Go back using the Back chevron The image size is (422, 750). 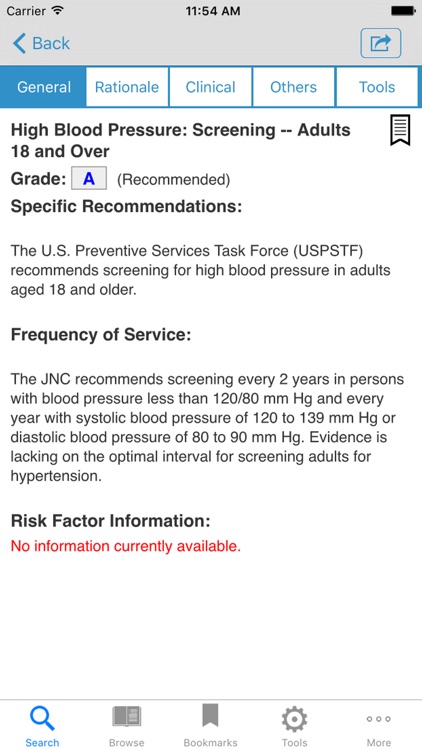[20, 43]
